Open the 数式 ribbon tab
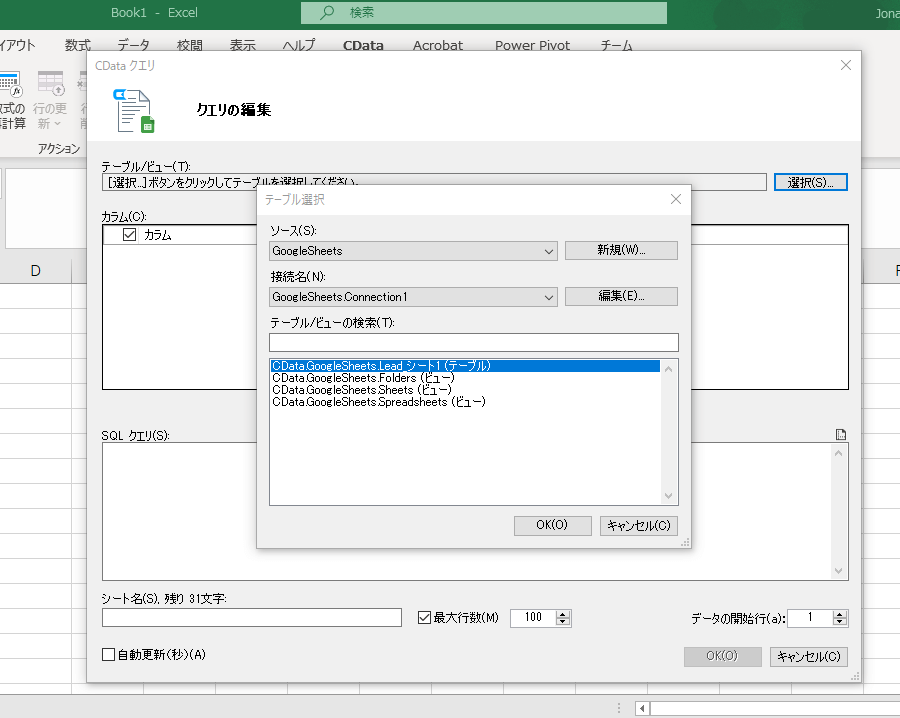 point(77,45)
